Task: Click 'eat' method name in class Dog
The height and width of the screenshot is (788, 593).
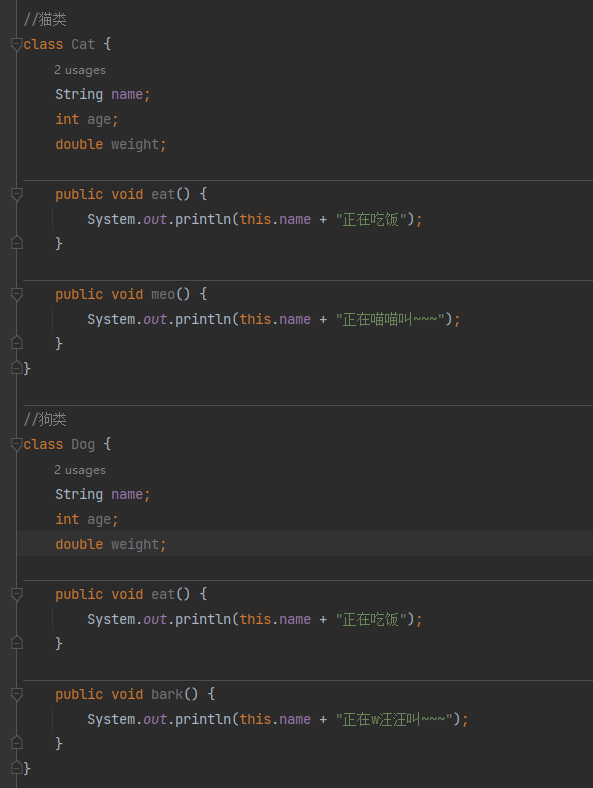Action: (163, 595)
